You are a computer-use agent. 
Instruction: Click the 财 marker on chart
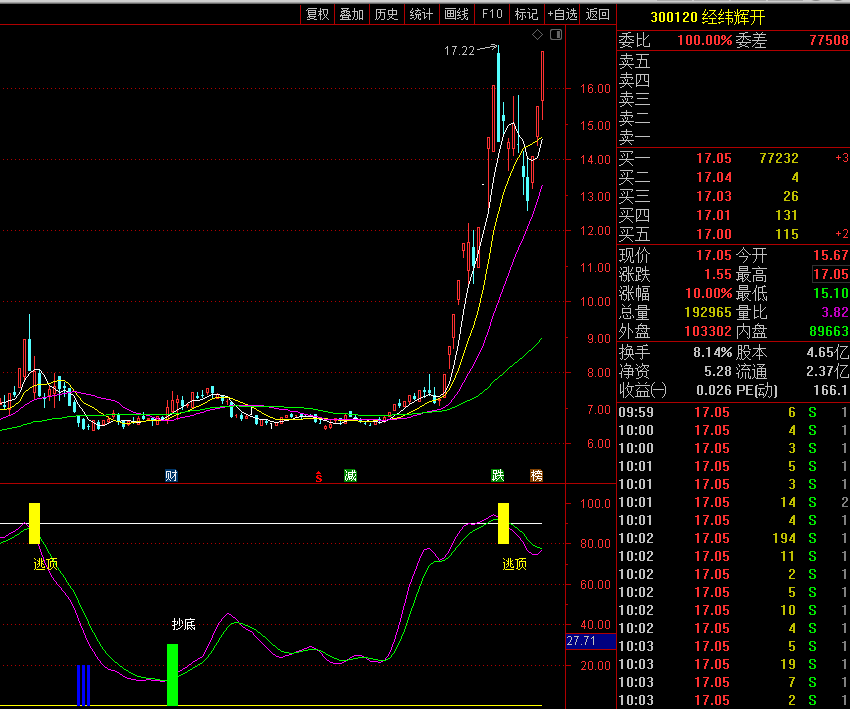point(171,476)
